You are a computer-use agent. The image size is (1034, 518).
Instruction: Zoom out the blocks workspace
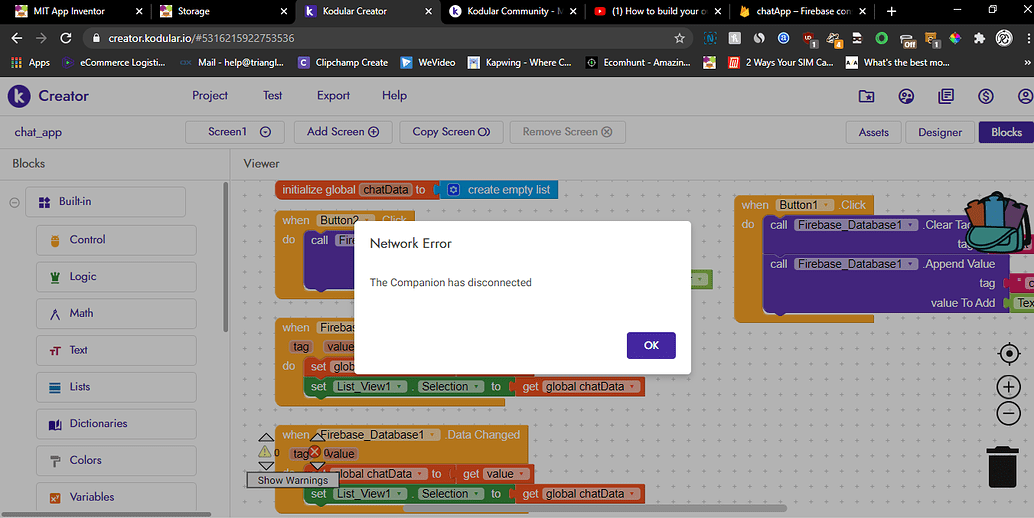[x=1009, y=414]
